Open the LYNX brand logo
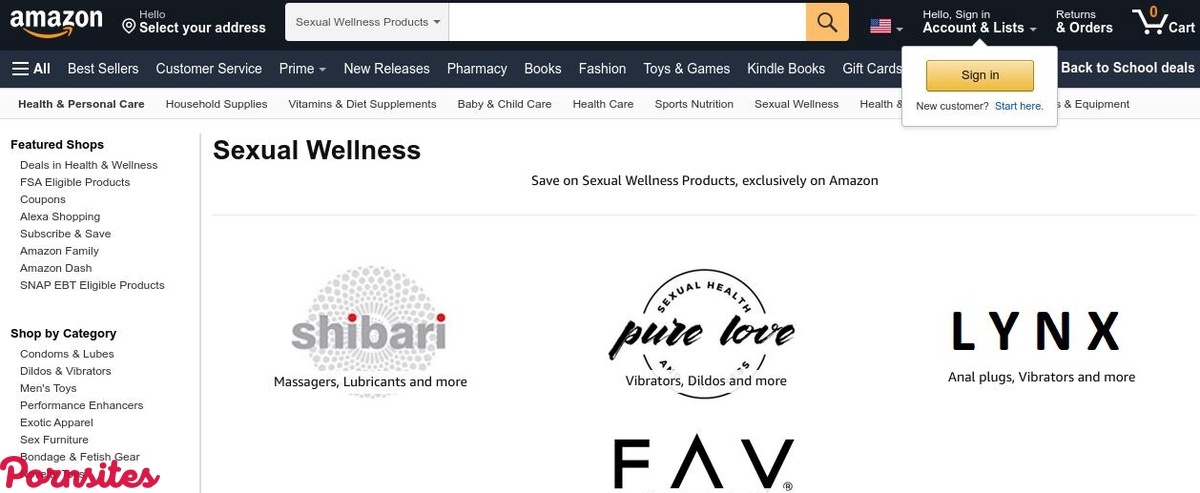1200x493 pixels. pyautogui.click(x=1035, y=331)
